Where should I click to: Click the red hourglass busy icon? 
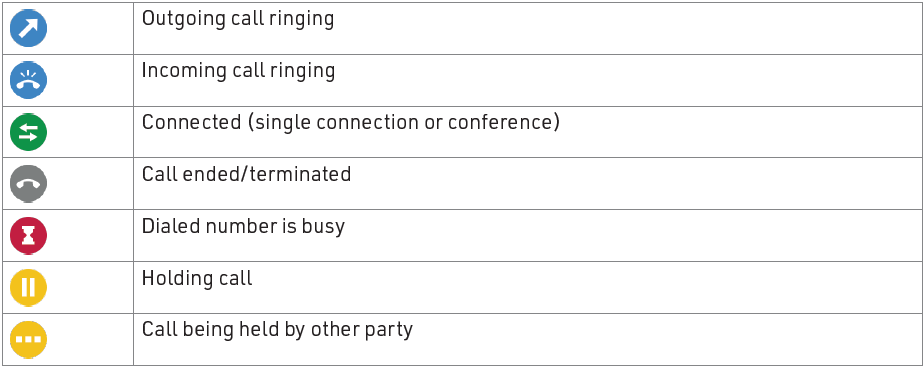[28, 235]
